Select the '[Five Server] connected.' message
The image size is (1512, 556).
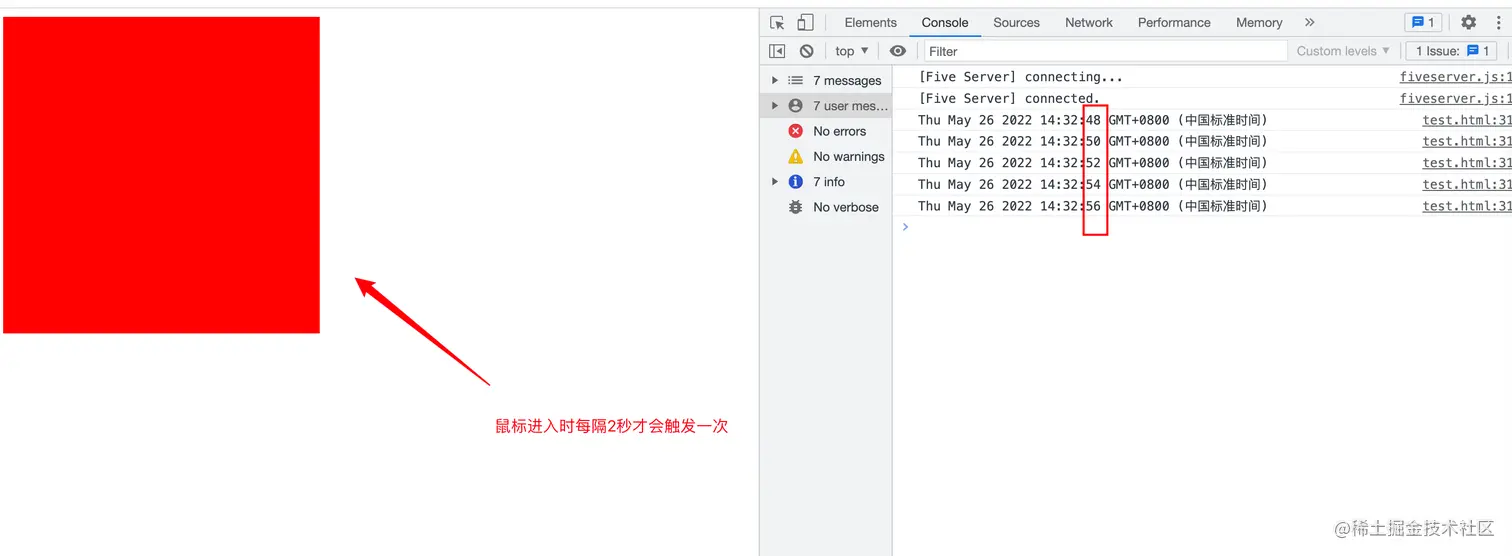[1009, 98]
